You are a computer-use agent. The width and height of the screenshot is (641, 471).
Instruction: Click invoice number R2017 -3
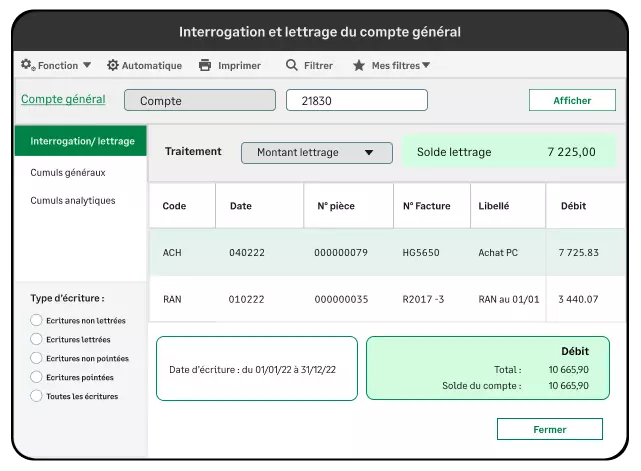[x=423, y=299]
